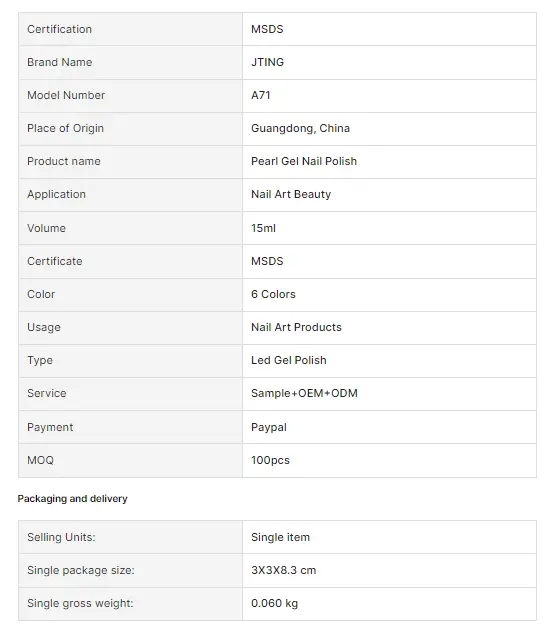547x628 pixels.
Task: Click the A71 model number value
Action: (x=261, y=95)
